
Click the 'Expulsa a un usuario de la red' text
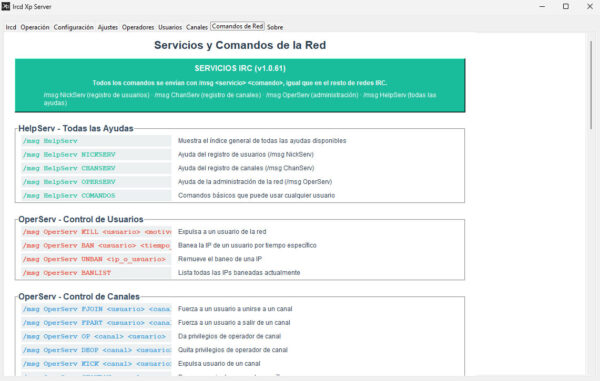[222, 232]
